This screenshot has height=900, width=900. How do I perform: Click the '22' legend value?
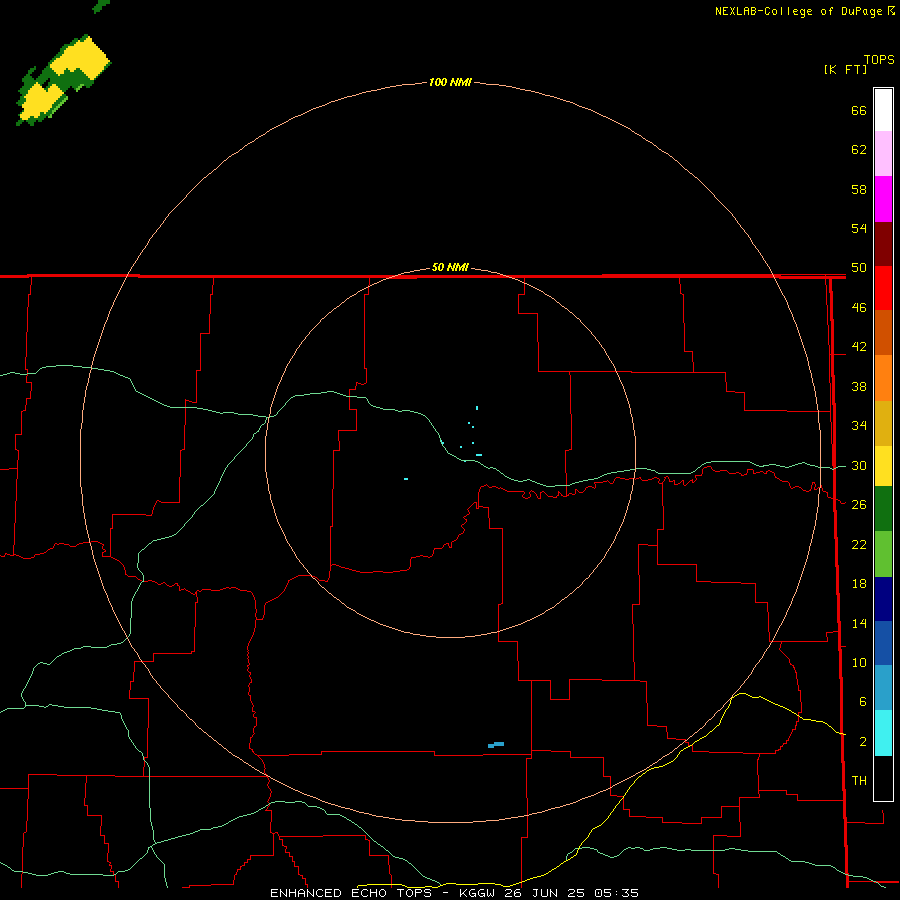point(859,544)
